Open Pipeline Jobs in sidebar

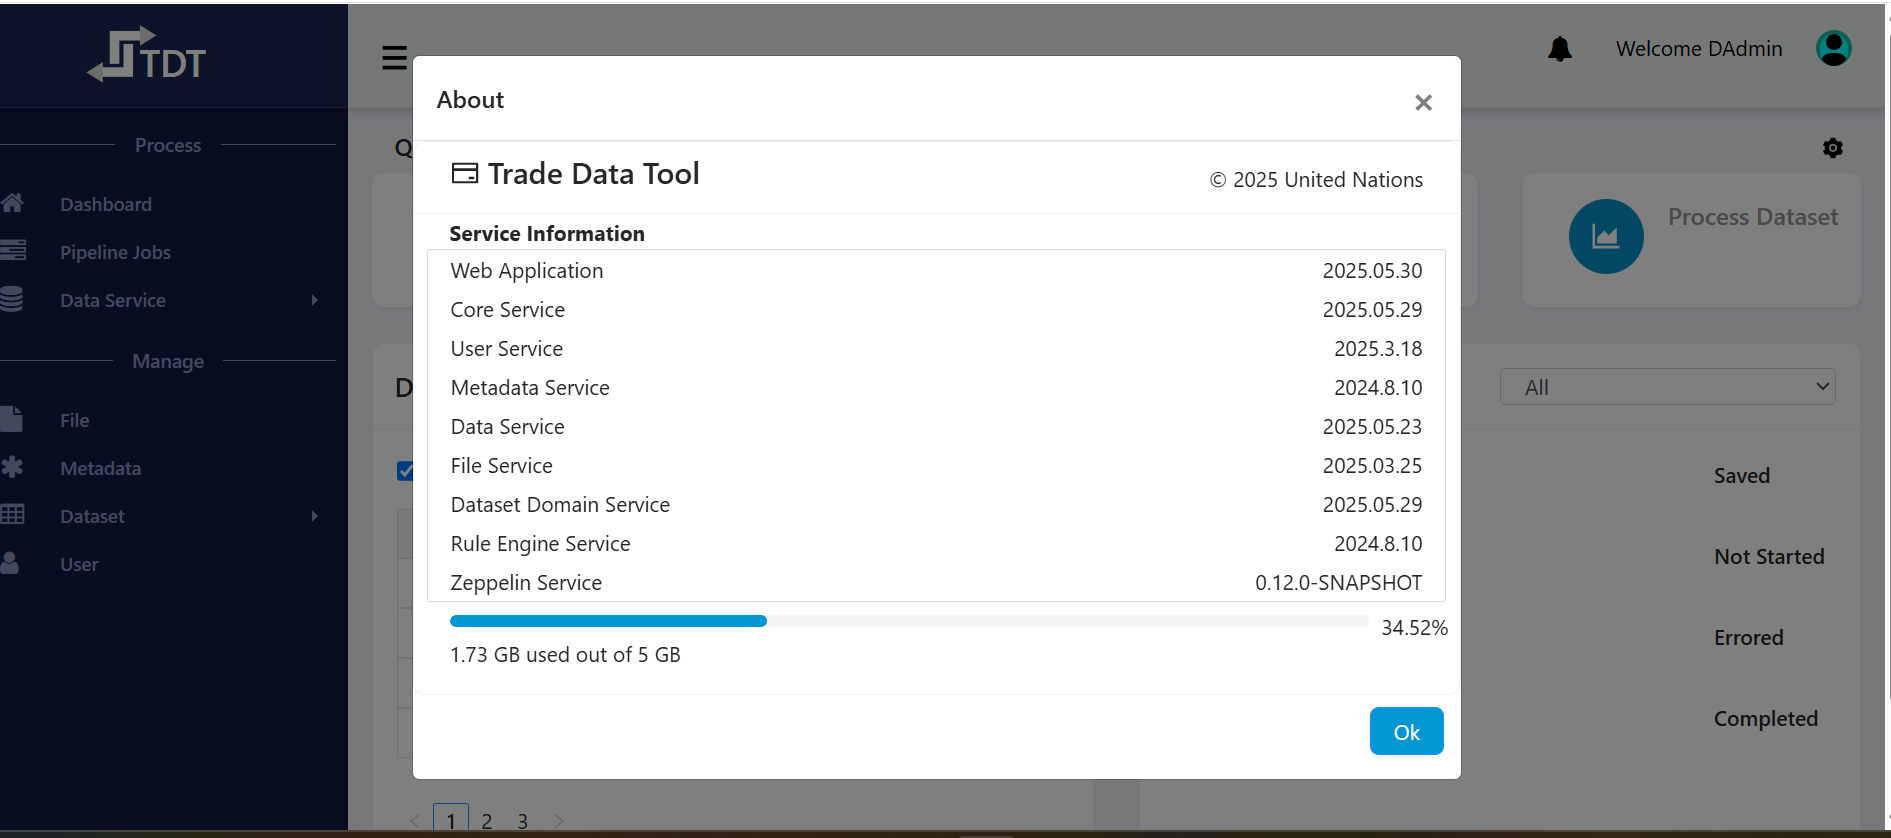point(115,252)
